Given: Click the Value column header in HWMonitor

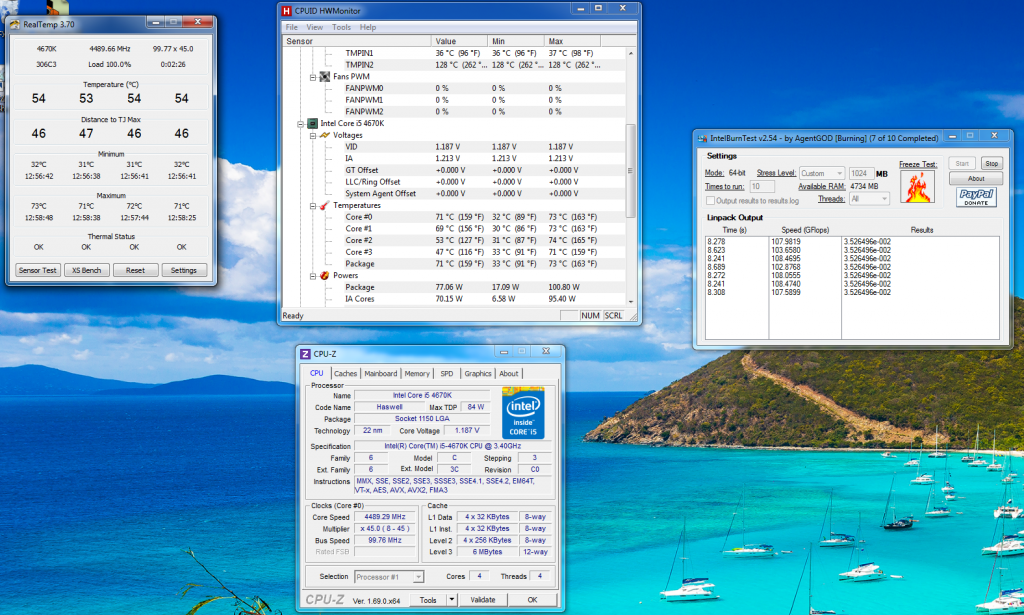Looking at the screenshot, I should (459, 41).
